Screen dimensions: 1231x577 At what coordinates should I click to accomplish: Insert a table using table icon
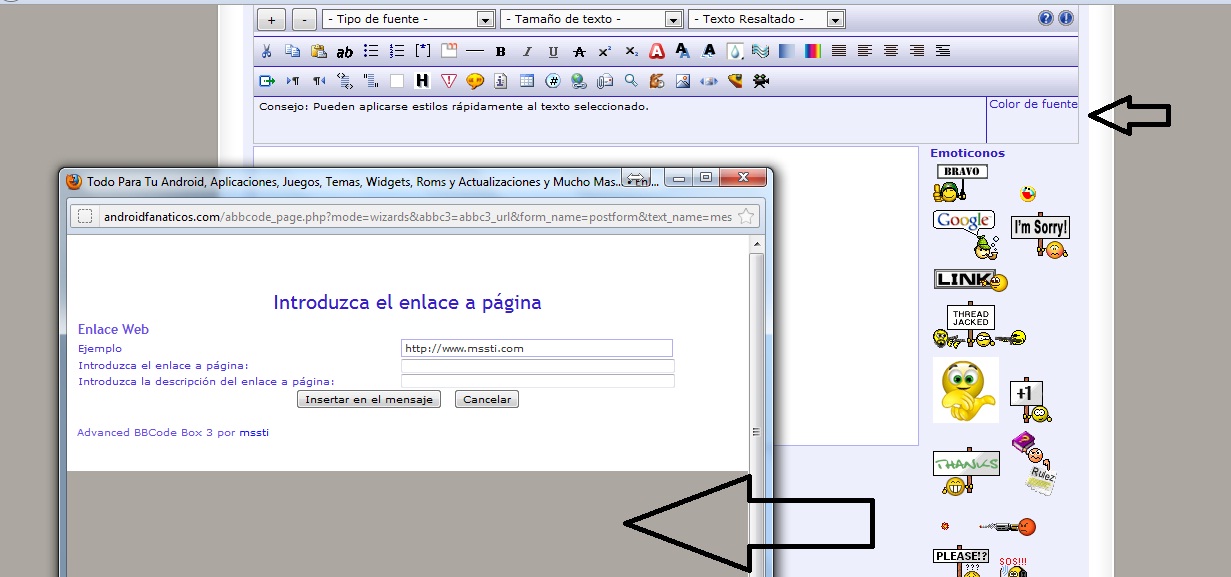[527, 81]
